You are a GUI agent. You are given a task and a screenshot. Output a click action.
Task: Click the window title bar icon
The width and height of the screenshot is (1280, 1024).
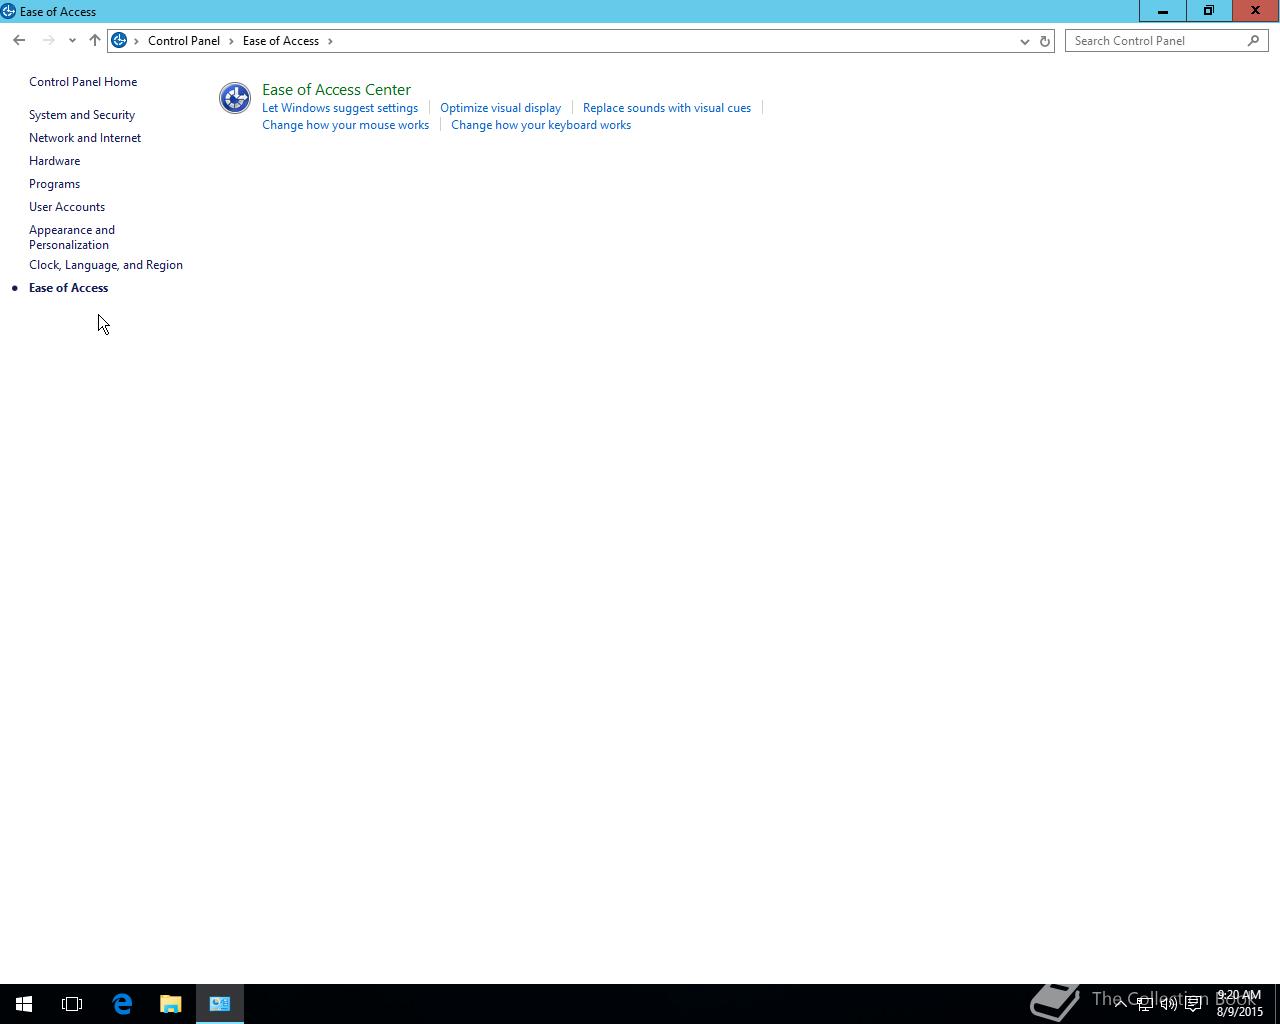[8, 11]
